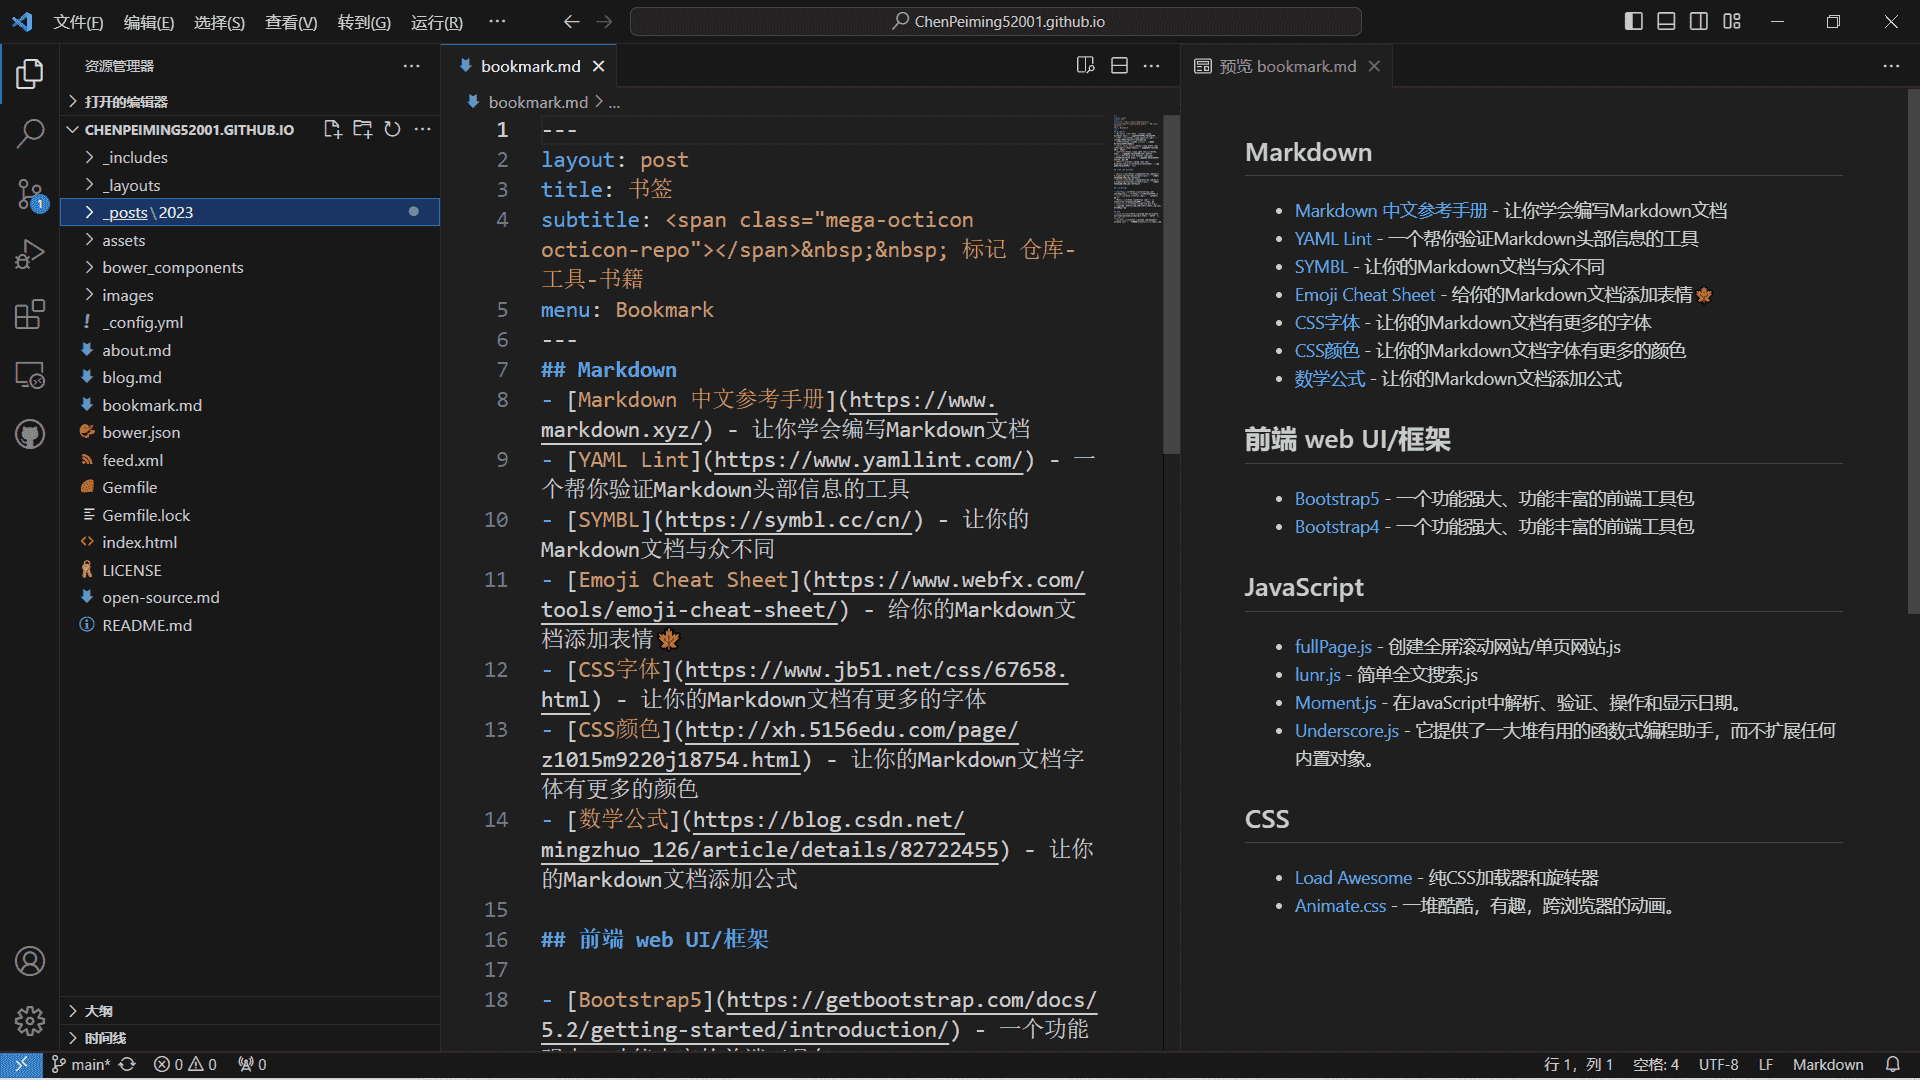Open preview pane more actions menu

(1891, 66)
